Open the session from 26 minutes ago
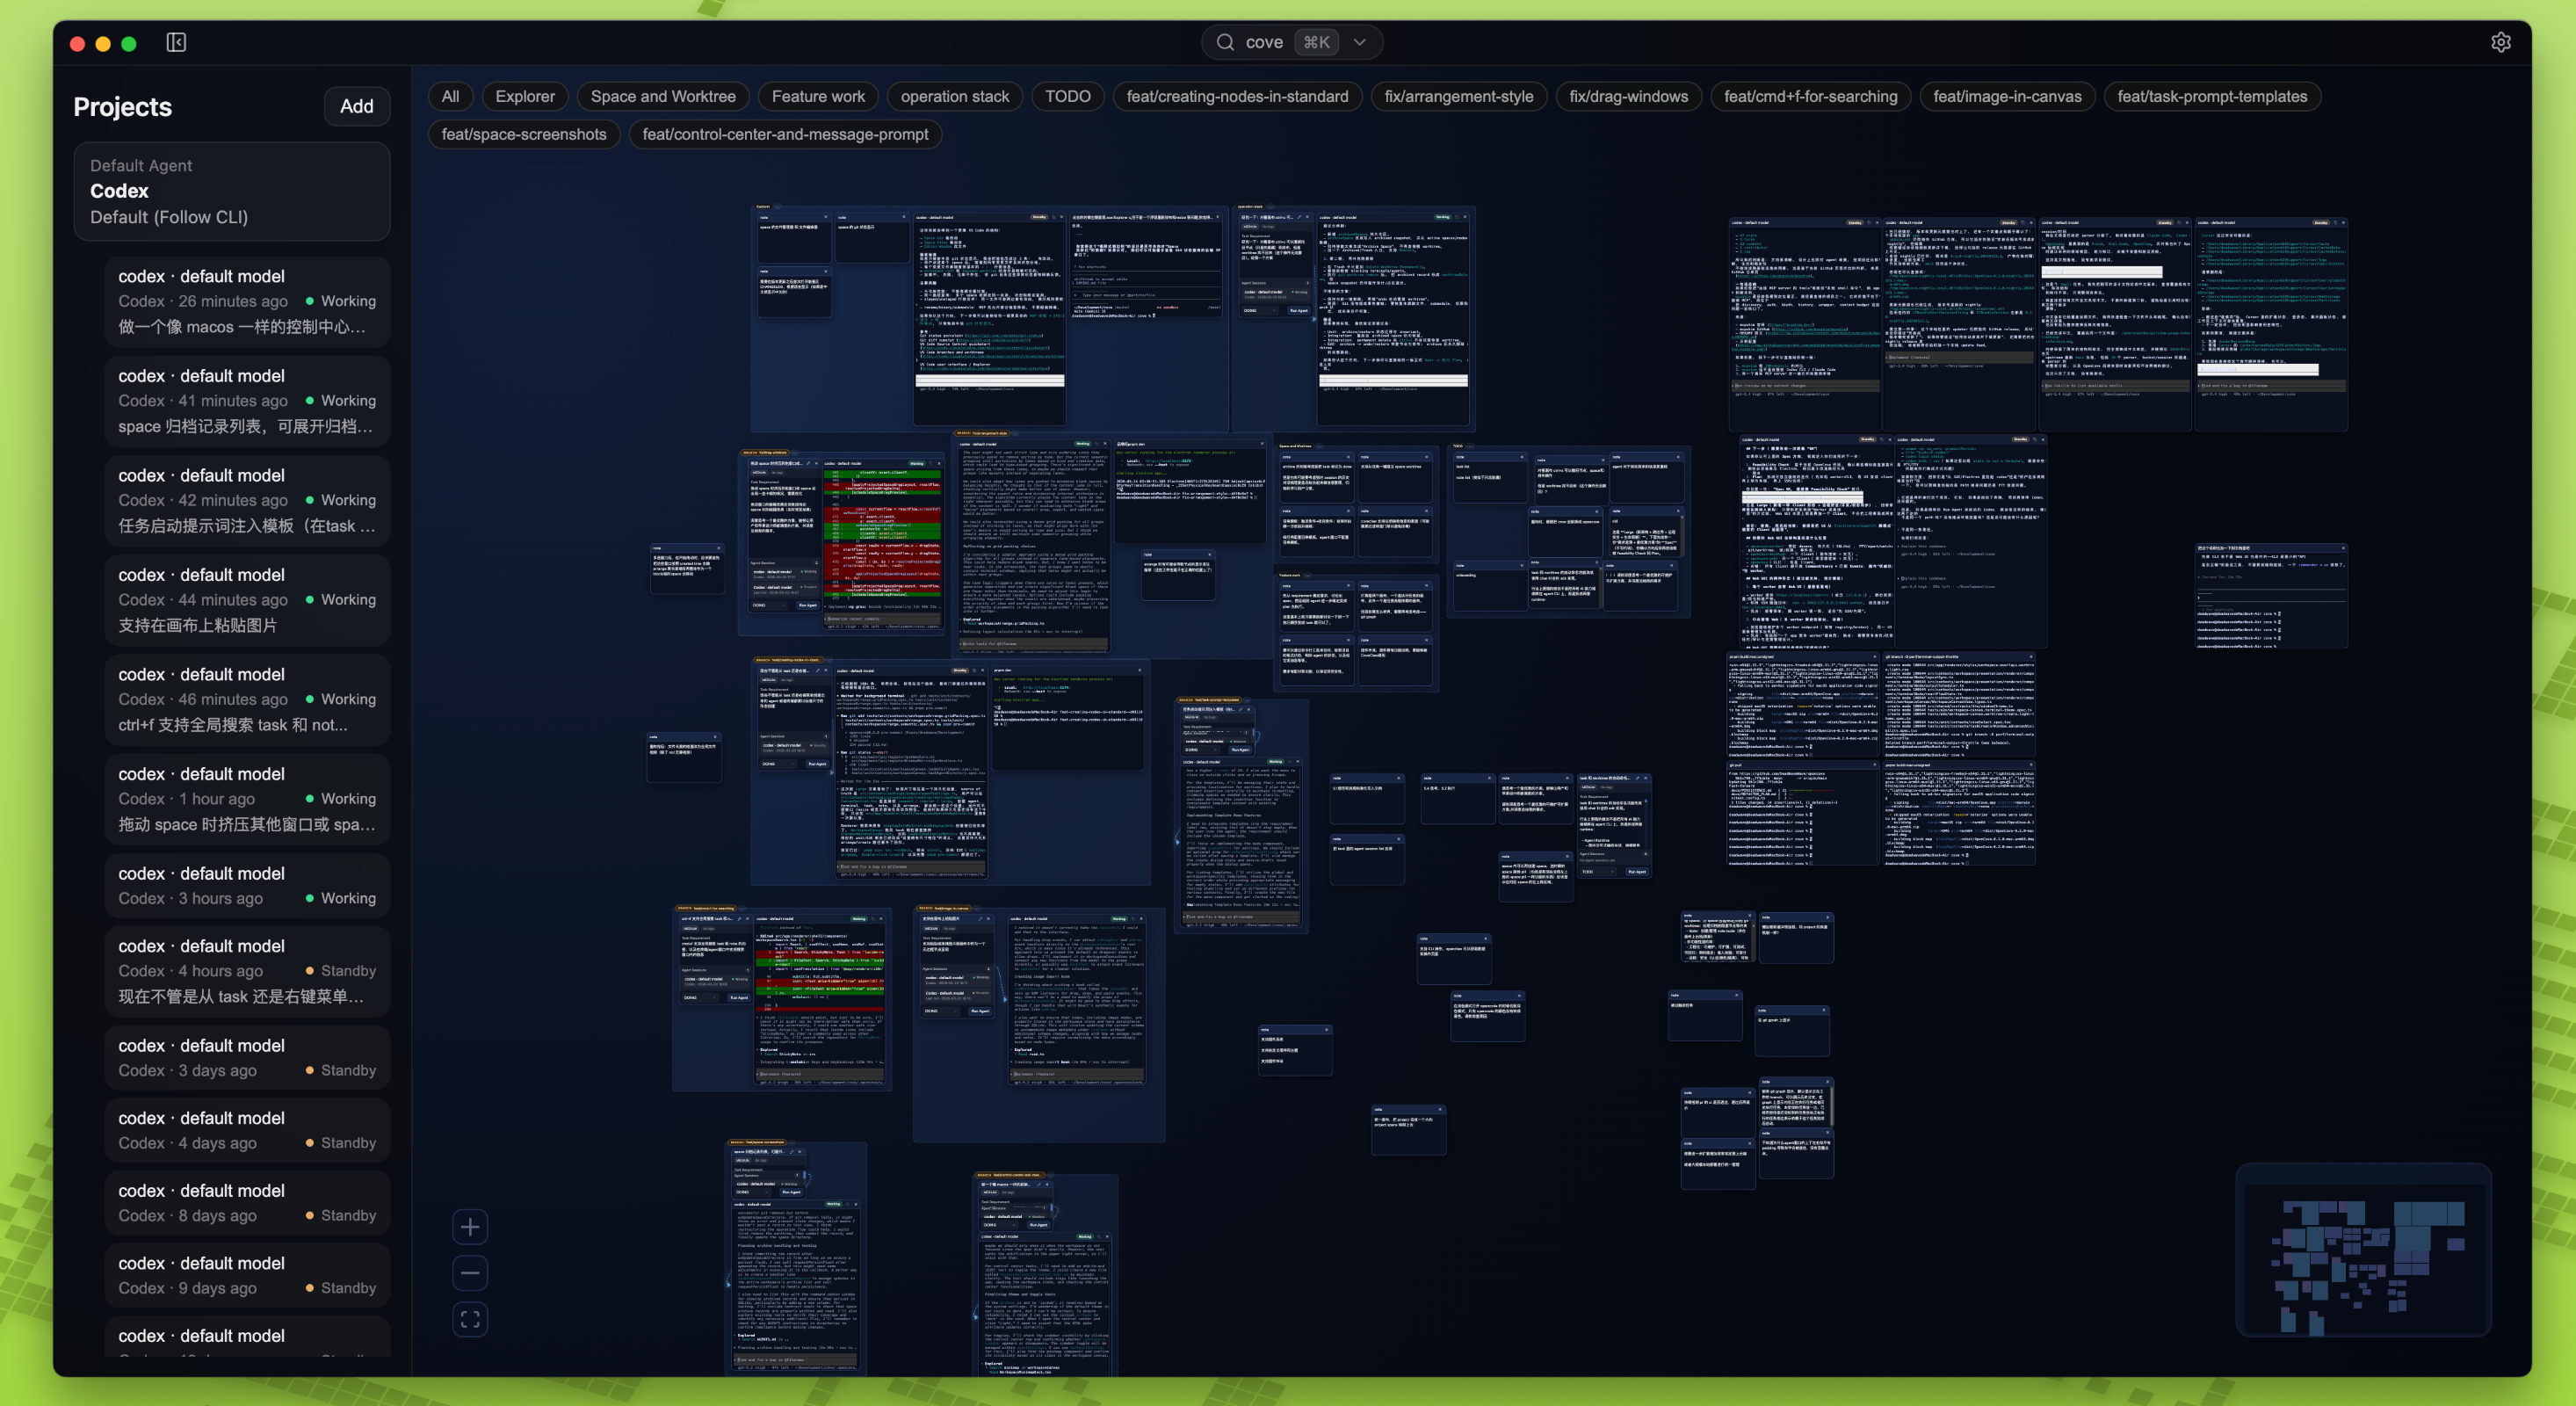2576x1406 pixels. pos(246,301)
